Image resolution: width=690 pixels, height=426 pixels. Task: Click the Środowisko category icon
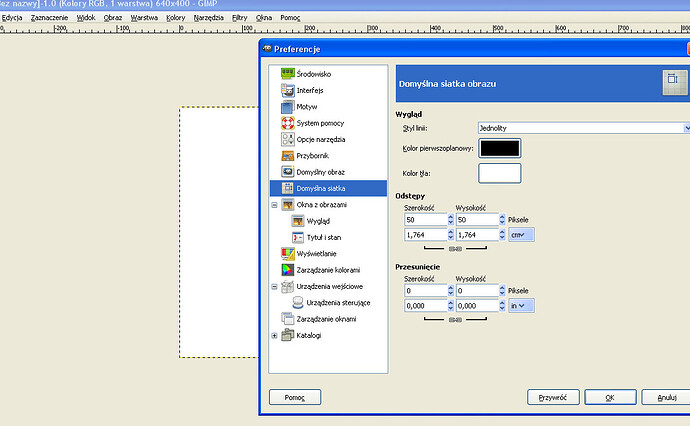coord(287,73)
